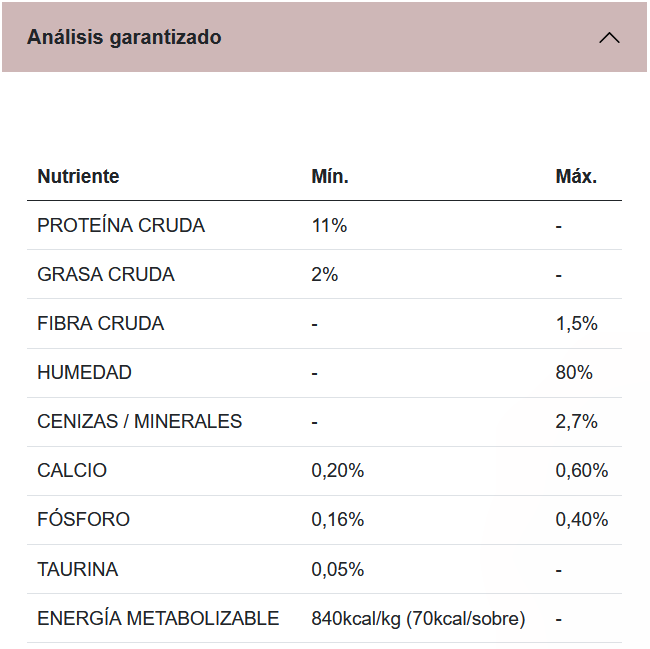This screenshot has width=650, height=649.
Task: Select the GRASA CRUDA row label
Action: (x=106, y=275)
